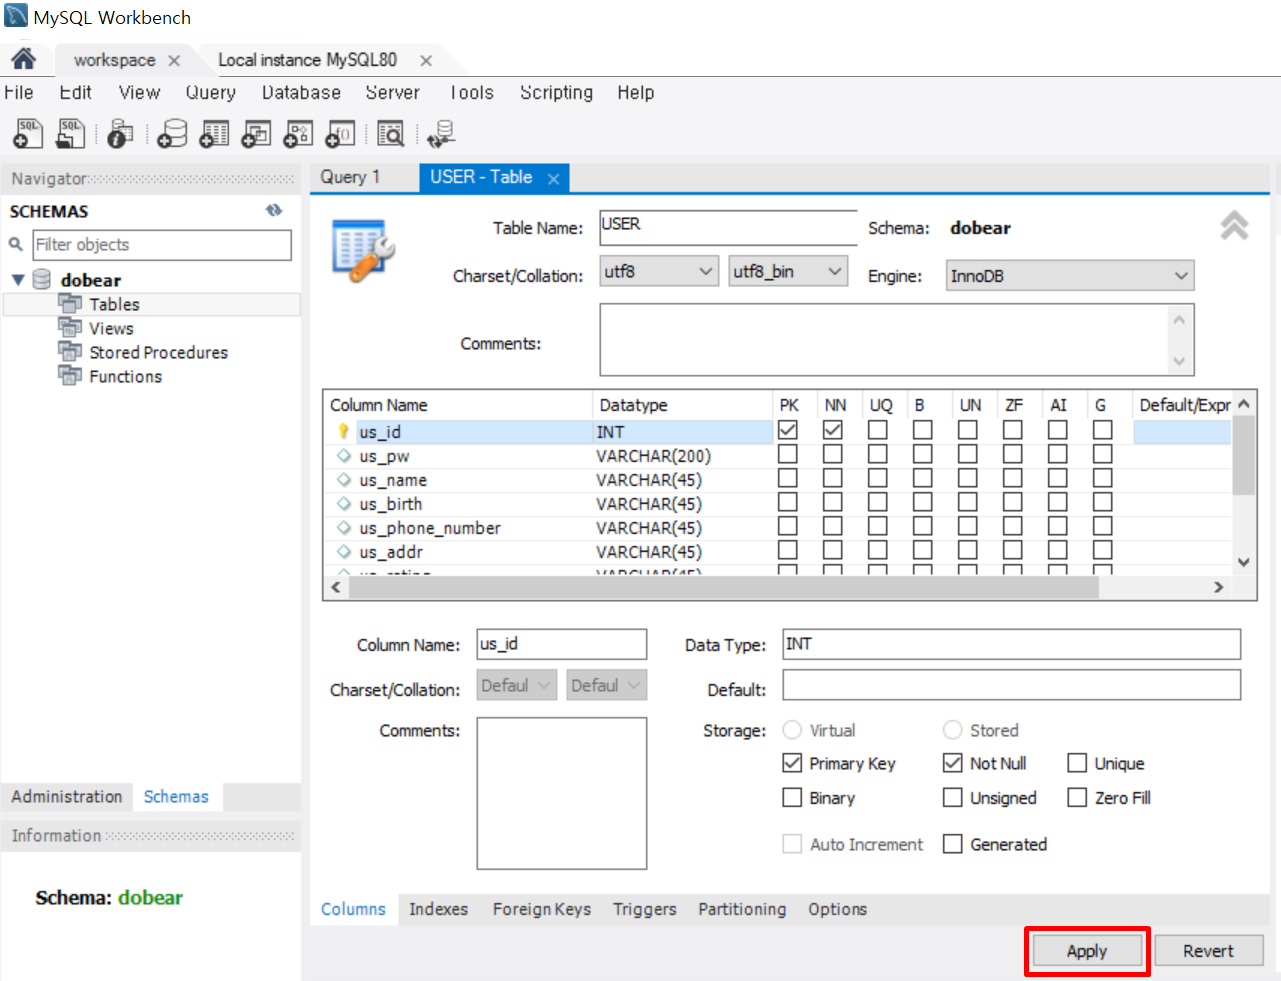This screenshot has height=981, width=1281.
Task: Toggle the NN checkbox for us_id row
Action: pyautogui.click(x=833, y=430)
